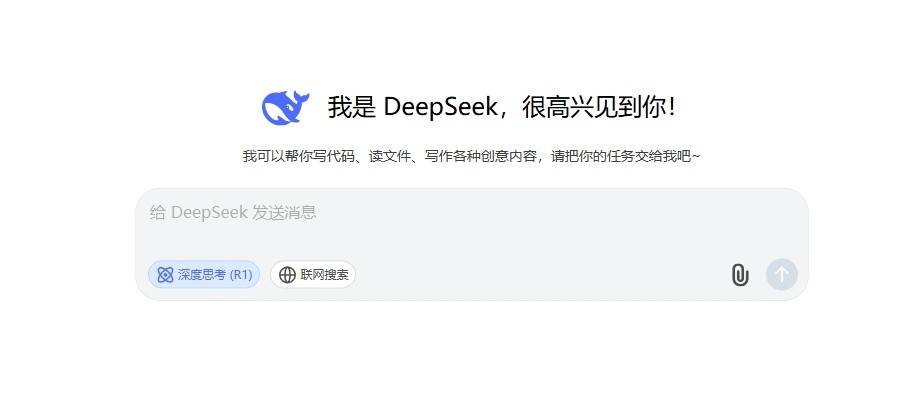Send the message with the up-arrow button
This screenshot has height=420, width=915.
781,274
